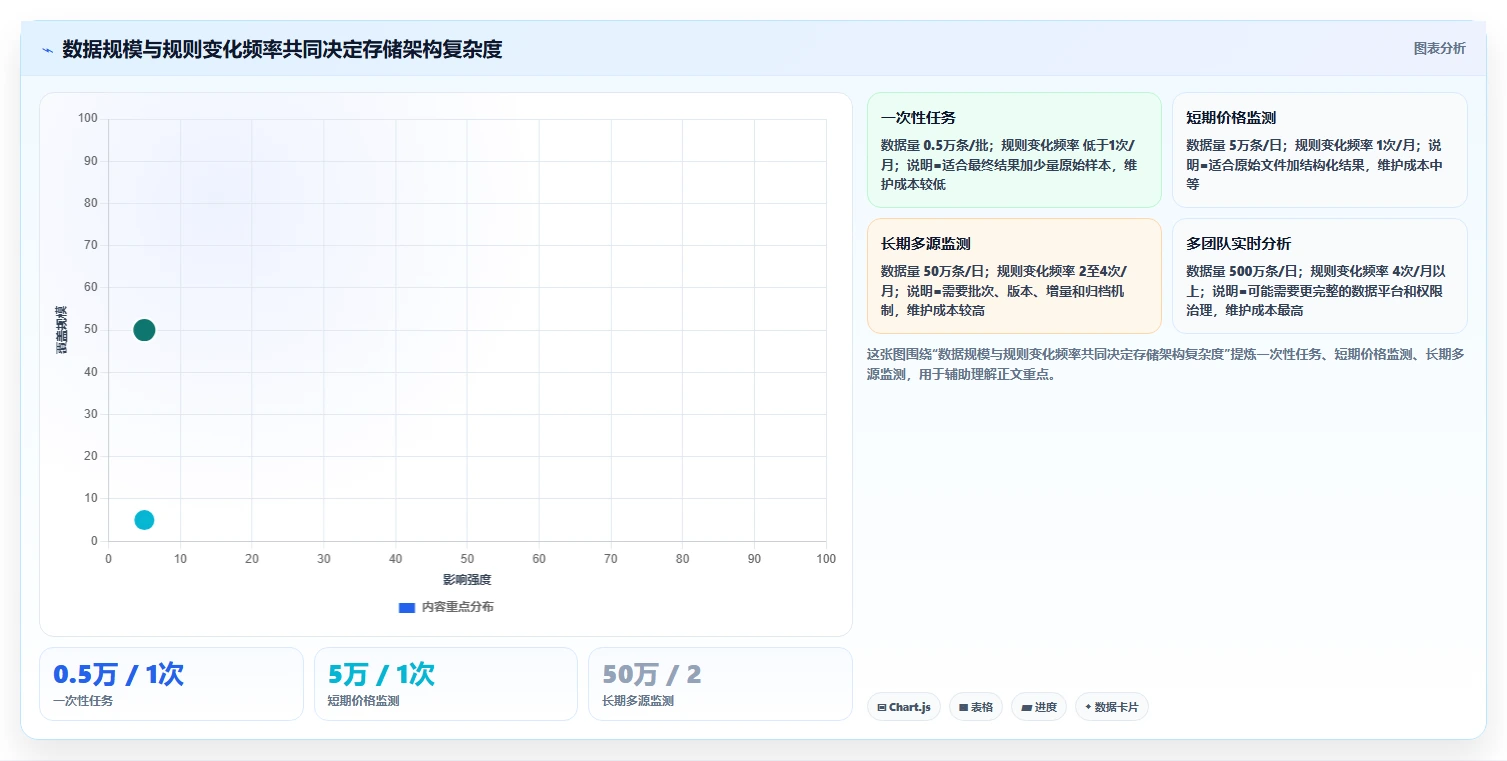Click the 图表分析 label in the header
Viewport: 1507px width, 761px height.
point(1439,49)
